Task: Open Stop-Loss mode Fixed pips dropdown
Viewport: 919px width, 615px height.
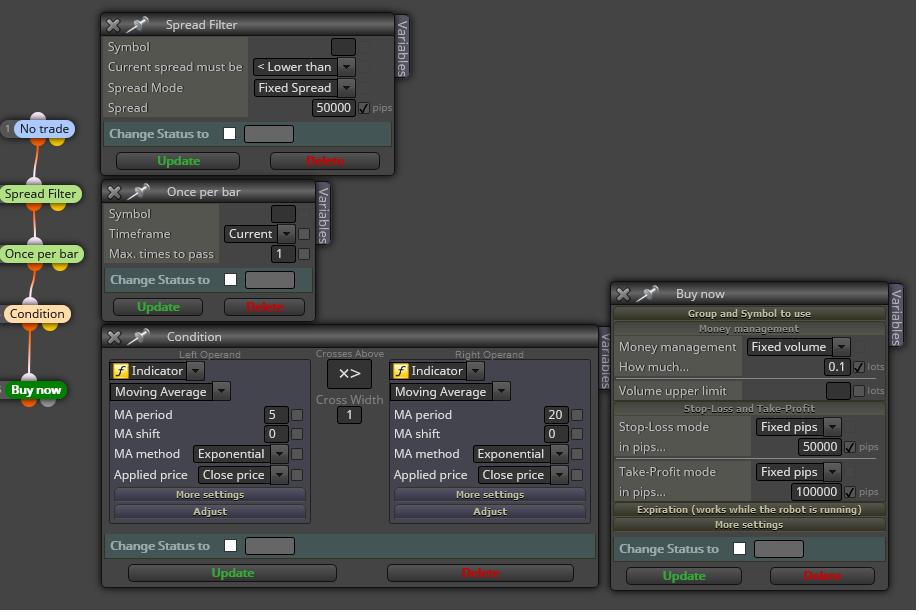Action: 799,427
